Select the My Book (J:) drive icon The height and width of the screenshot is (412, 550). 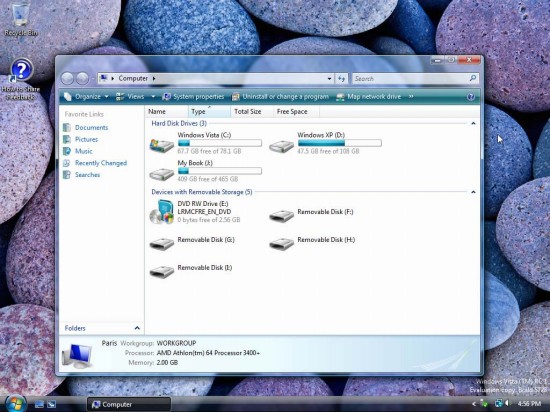pos(162,174)
